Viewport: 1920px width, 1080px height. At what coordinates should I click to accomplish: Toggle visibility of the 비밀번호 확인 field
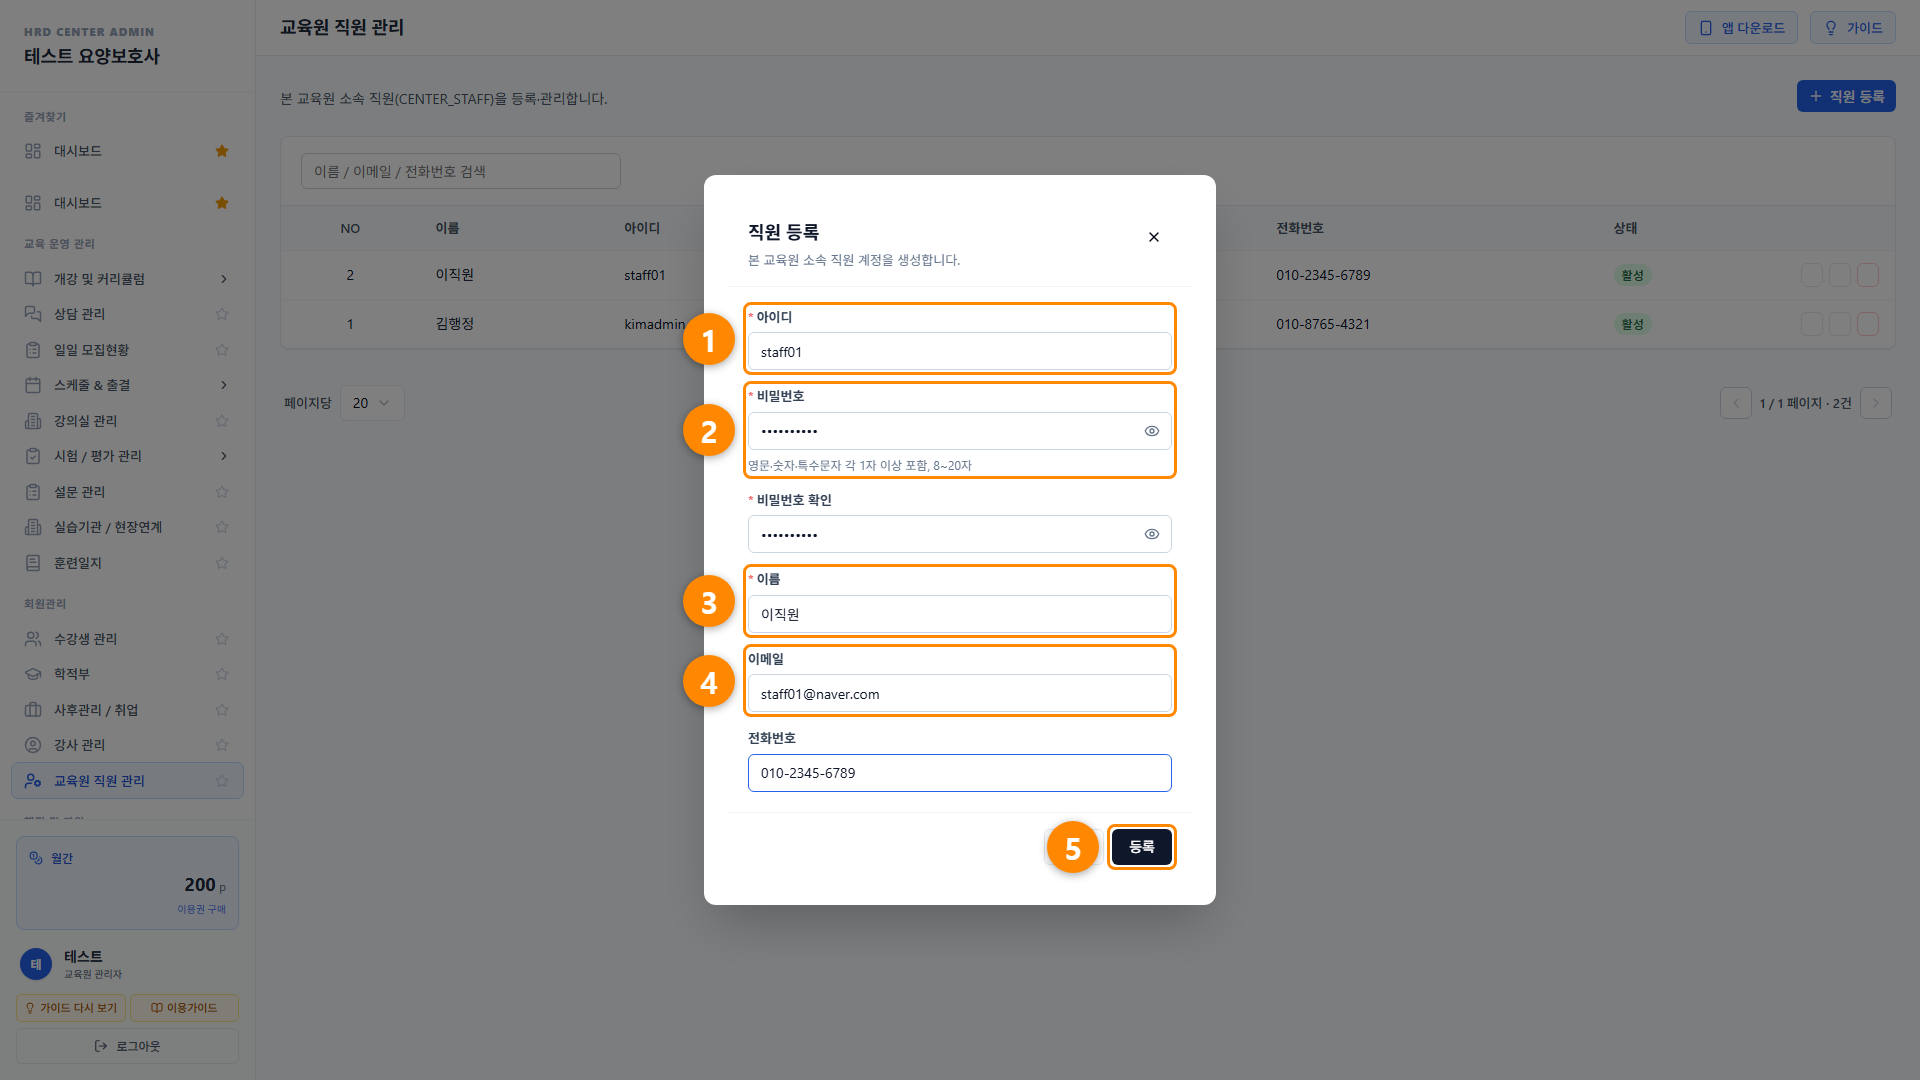1152,534
